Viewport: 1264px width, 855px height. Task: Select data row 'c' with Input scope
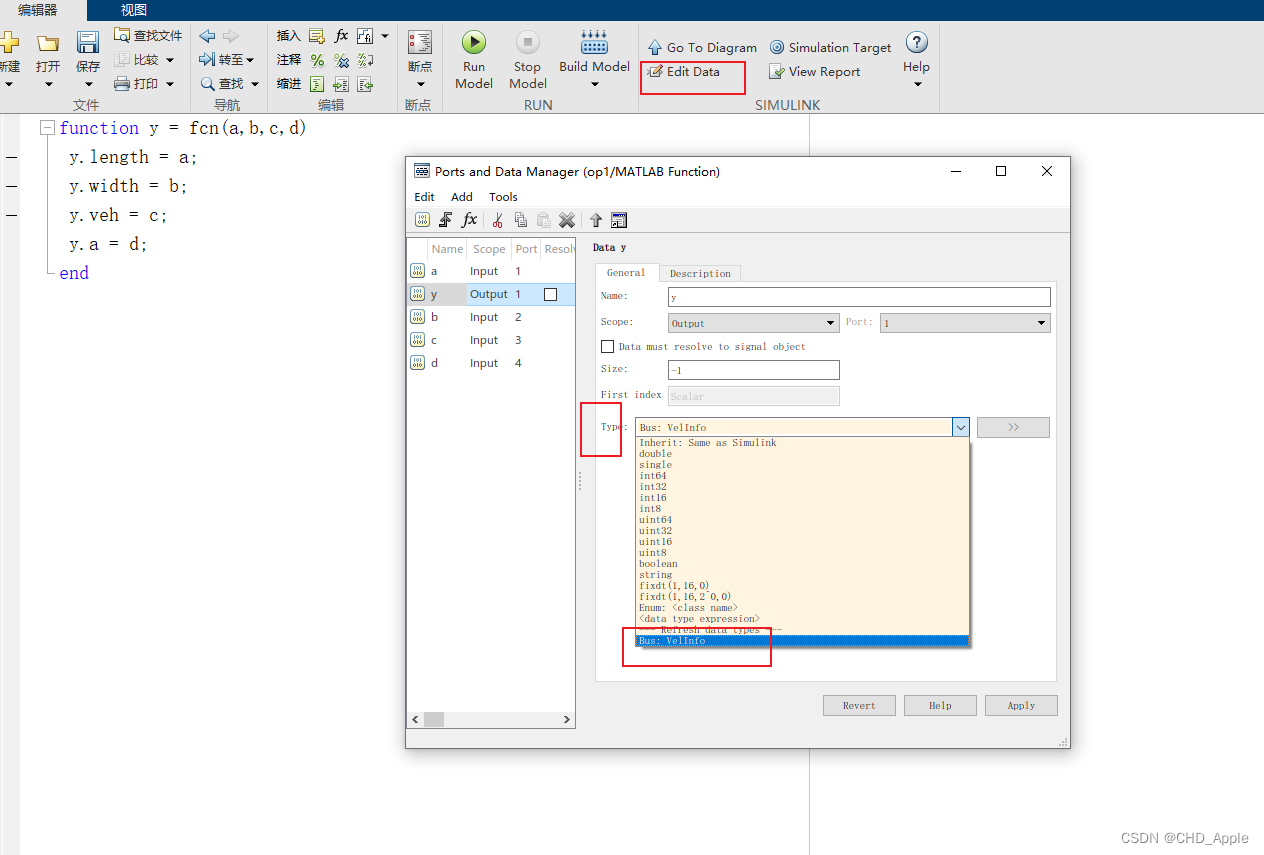pyautogui.click(x=491, y=340)
